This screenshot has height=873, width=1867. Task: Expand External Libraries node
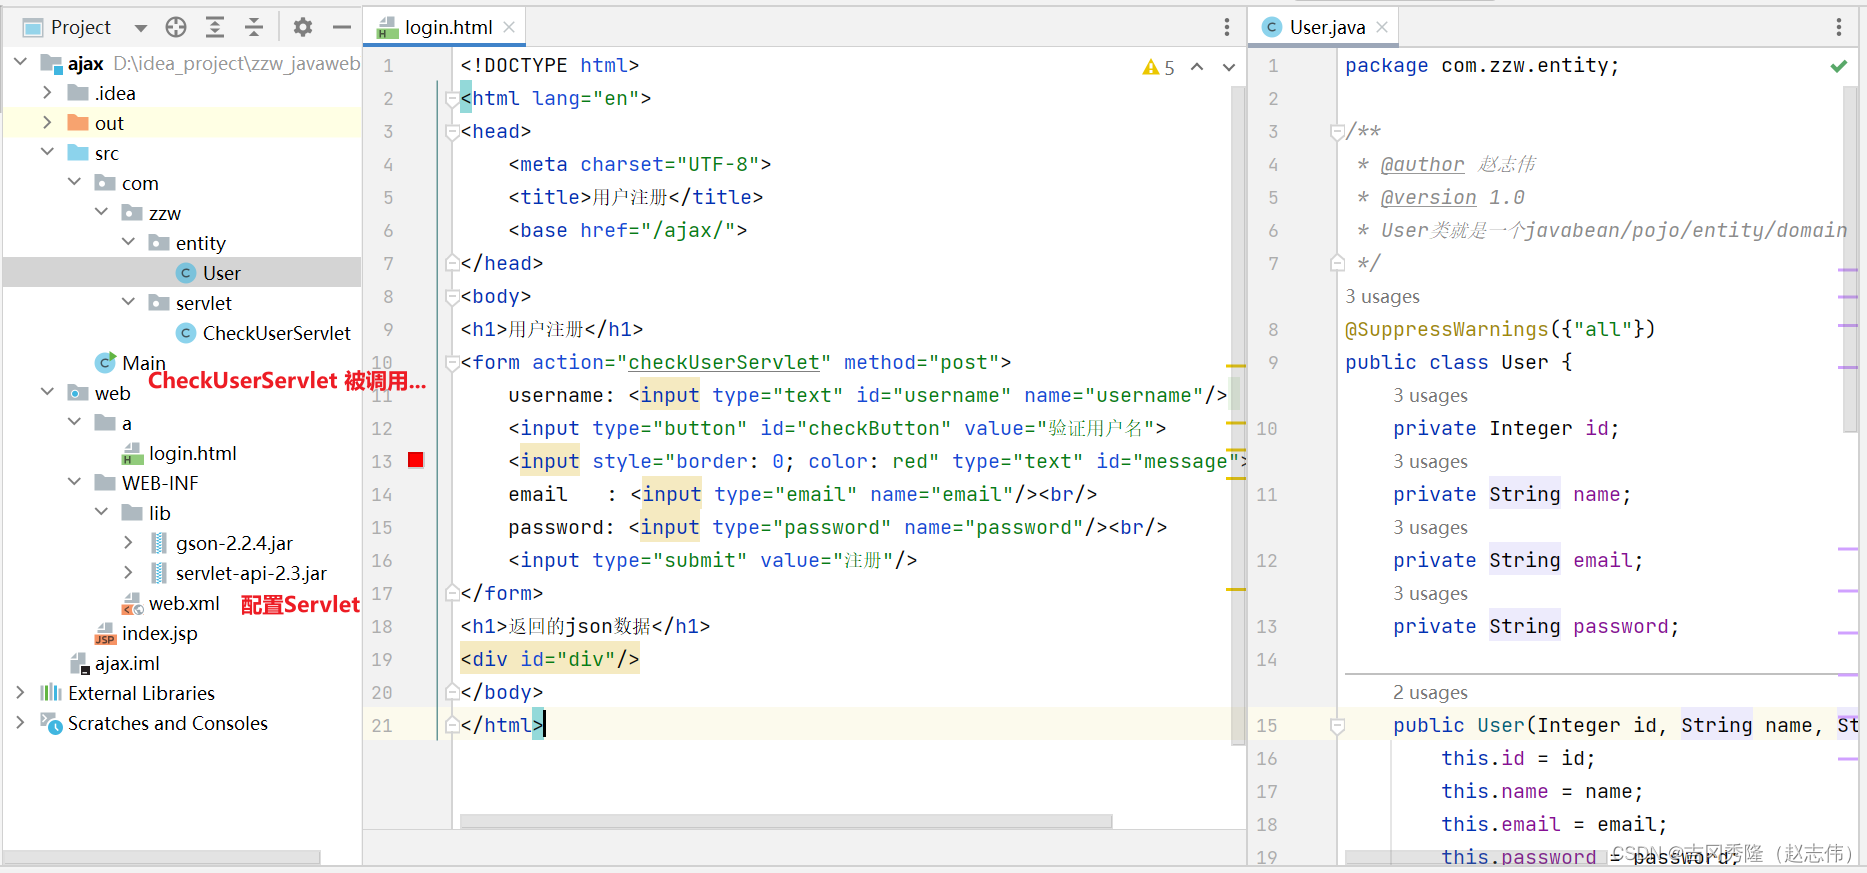coord(20,692)
